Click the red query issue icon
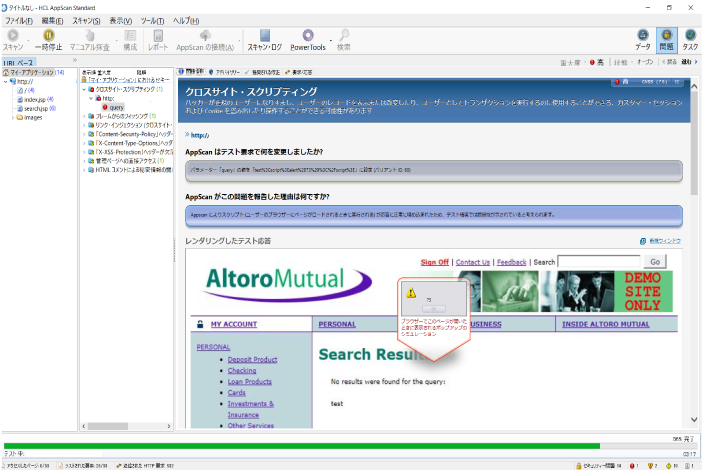 (x=105, y=107)
